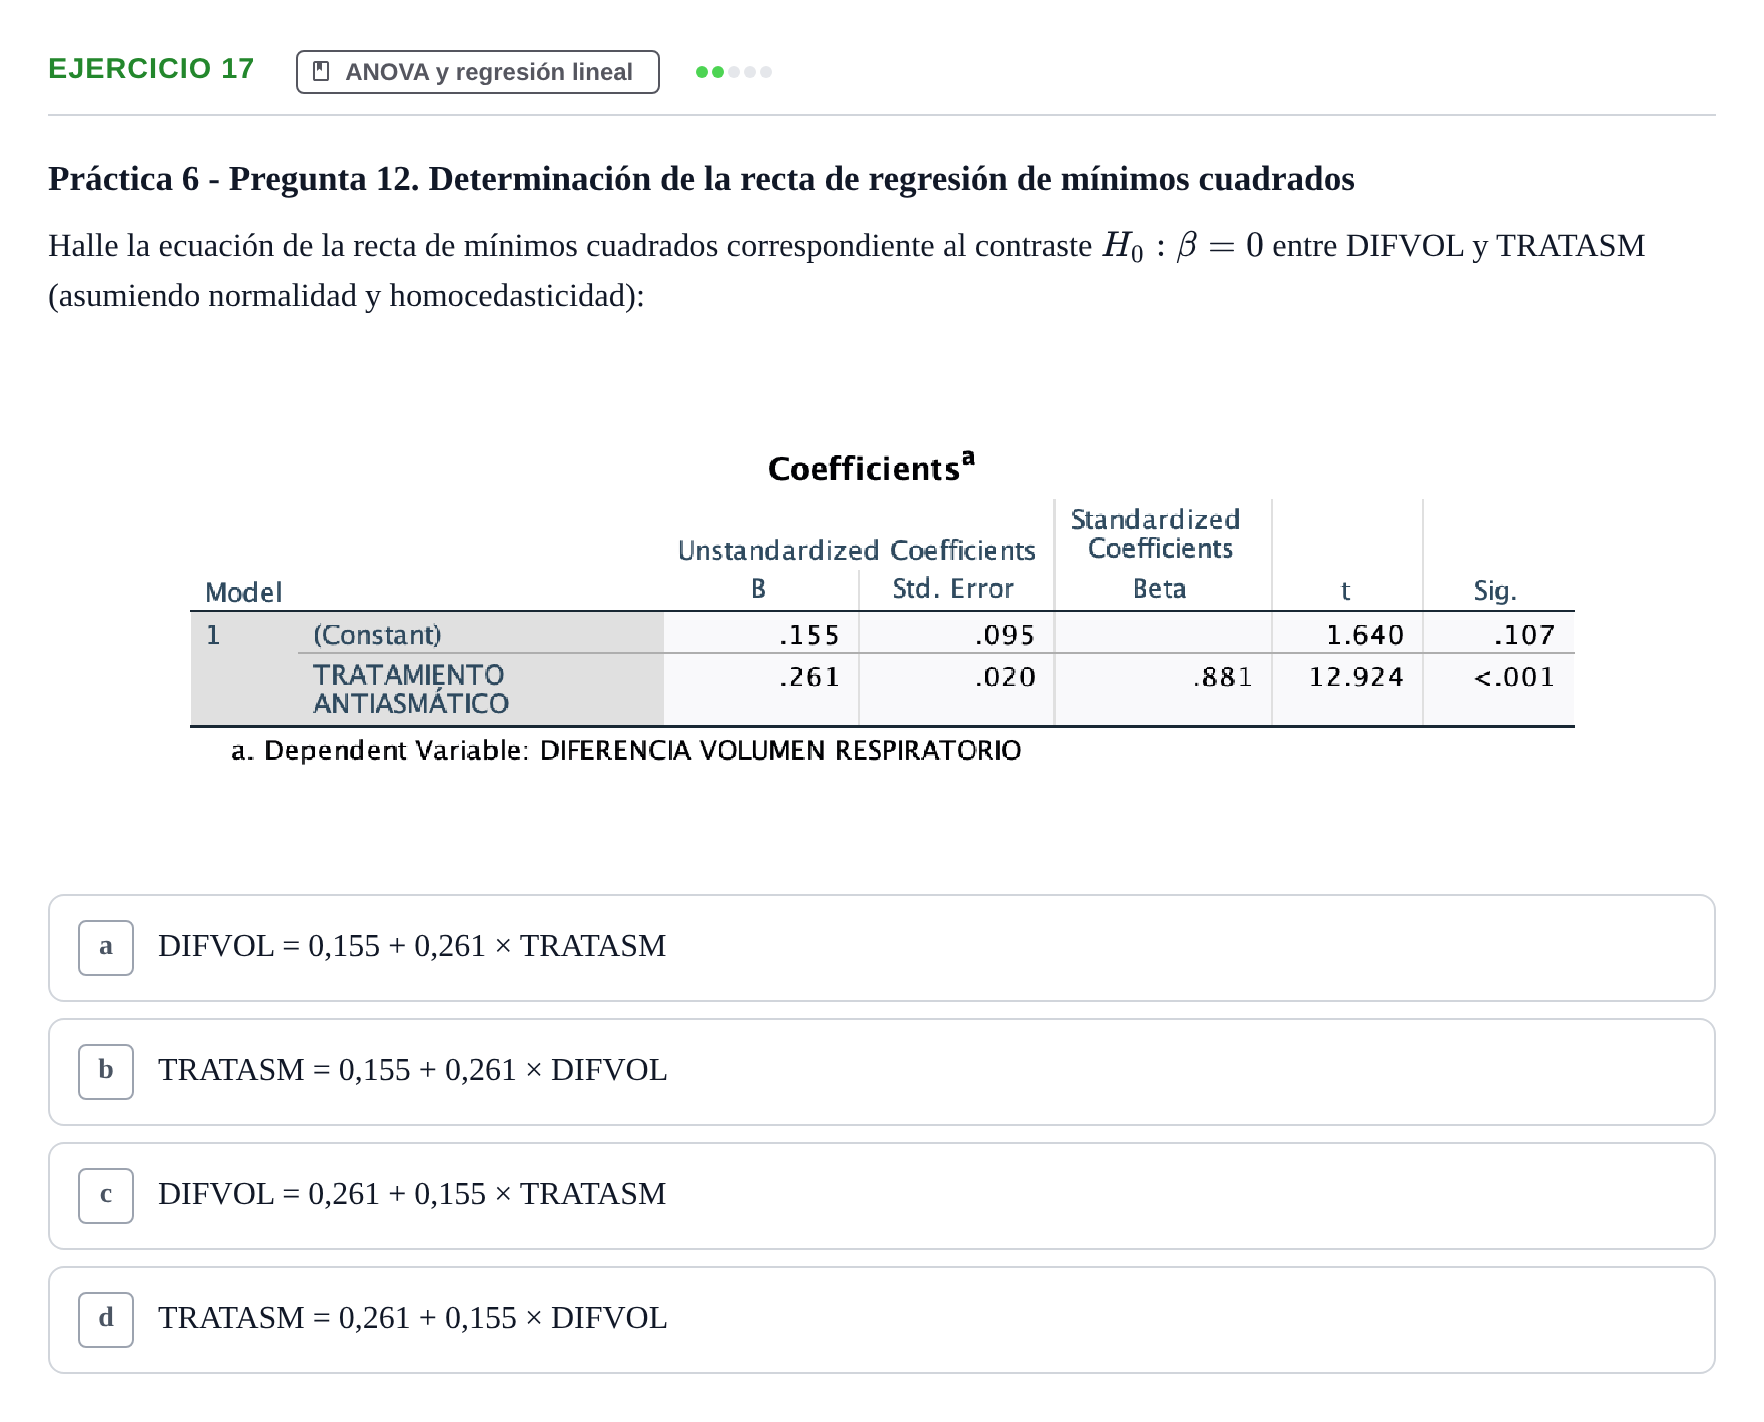This screenshot has width=1764, height=1422.
Task: Click the TRATAMIENTO ANTIASMÁTICO row label
Action: [x=411, y=689]
